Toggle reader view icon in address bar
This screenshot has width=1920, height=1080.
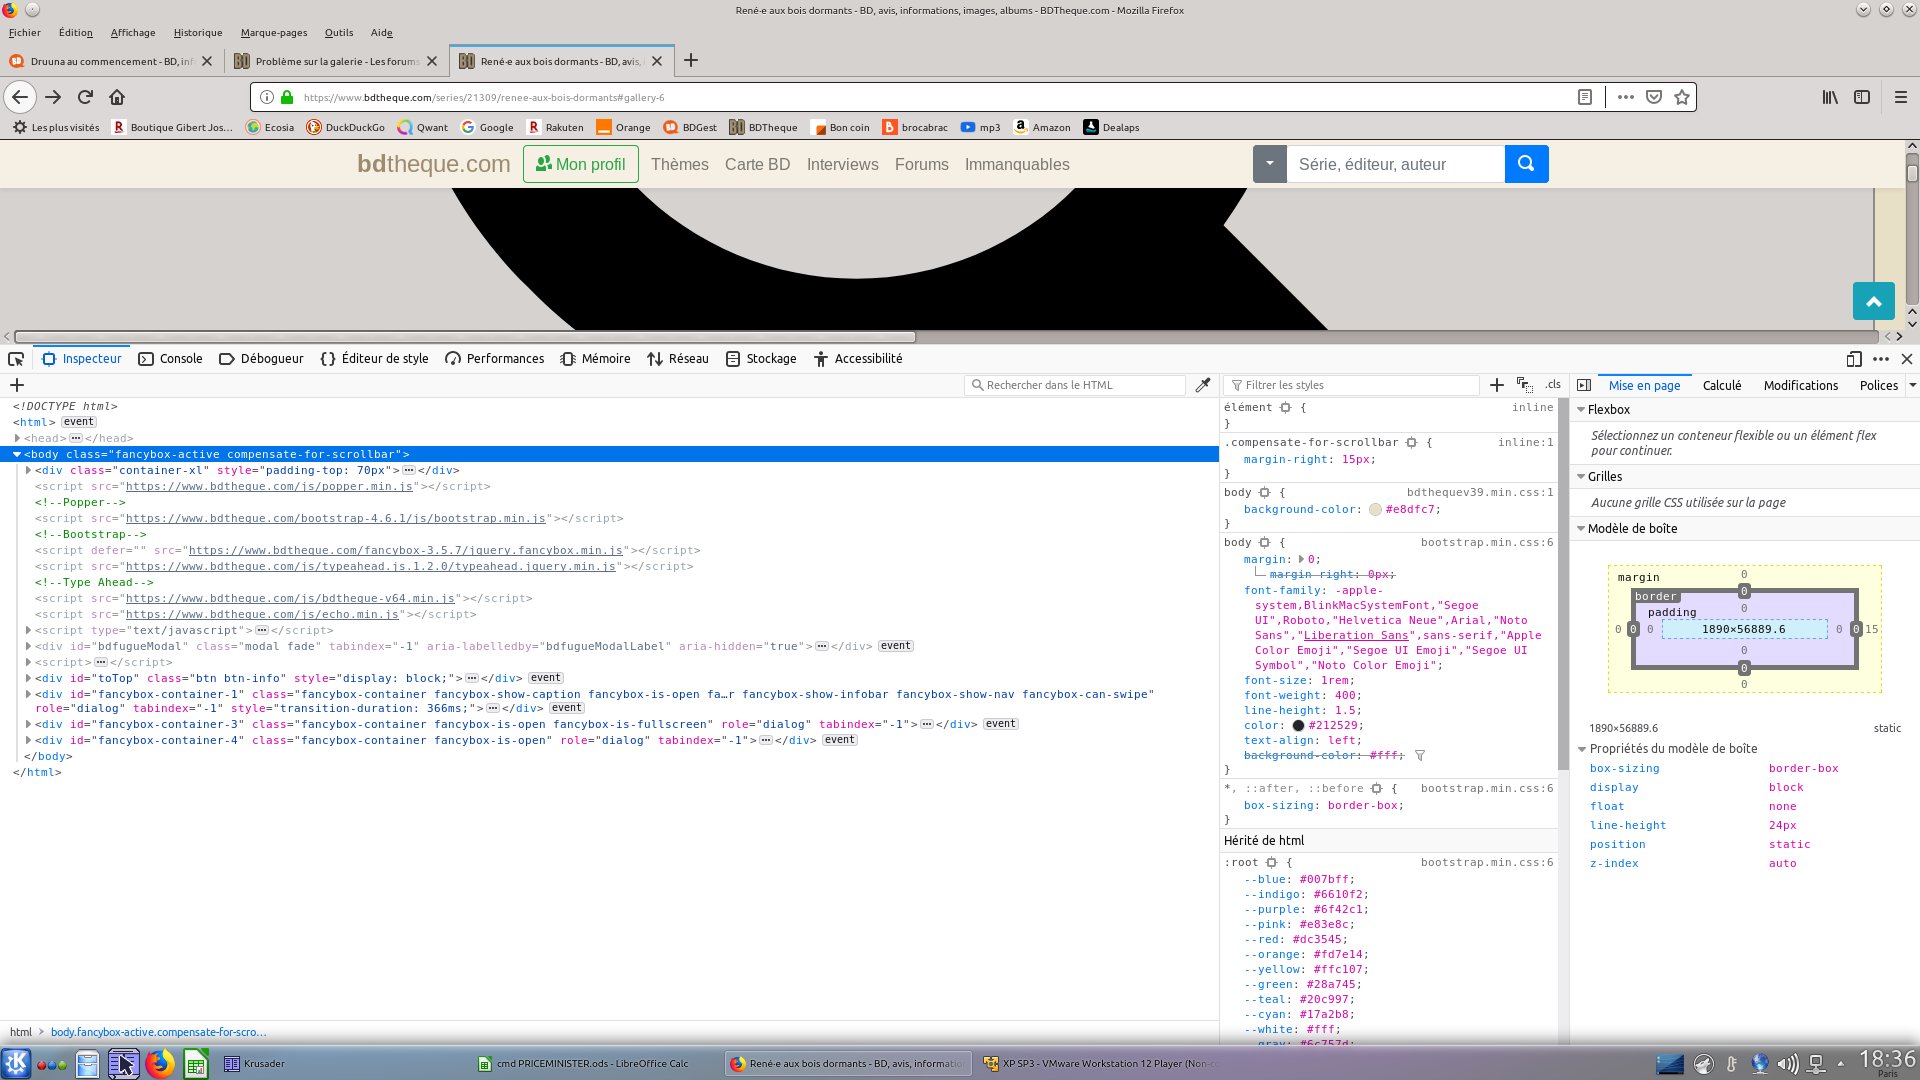point(1585,97)
